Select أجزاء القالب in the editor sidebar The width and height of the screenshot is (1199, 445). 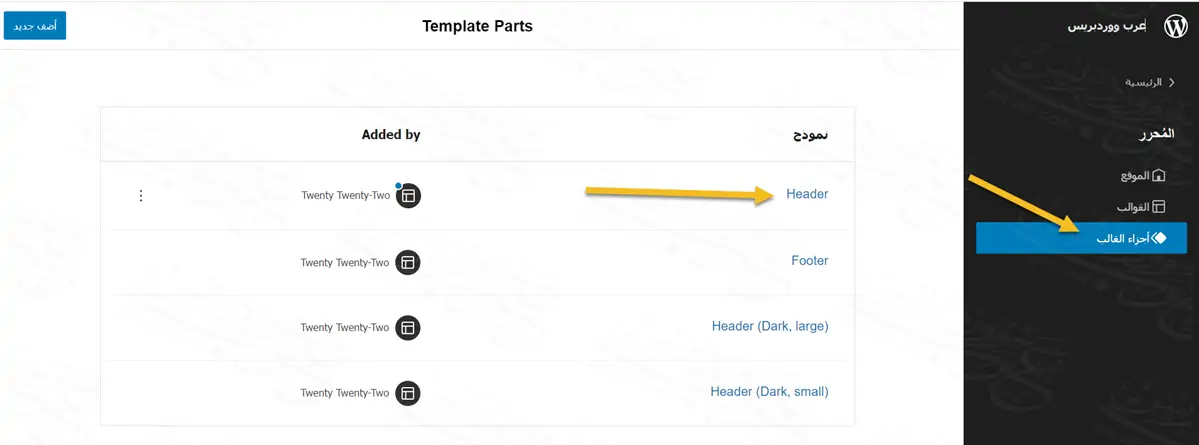tap(1082, 238)
